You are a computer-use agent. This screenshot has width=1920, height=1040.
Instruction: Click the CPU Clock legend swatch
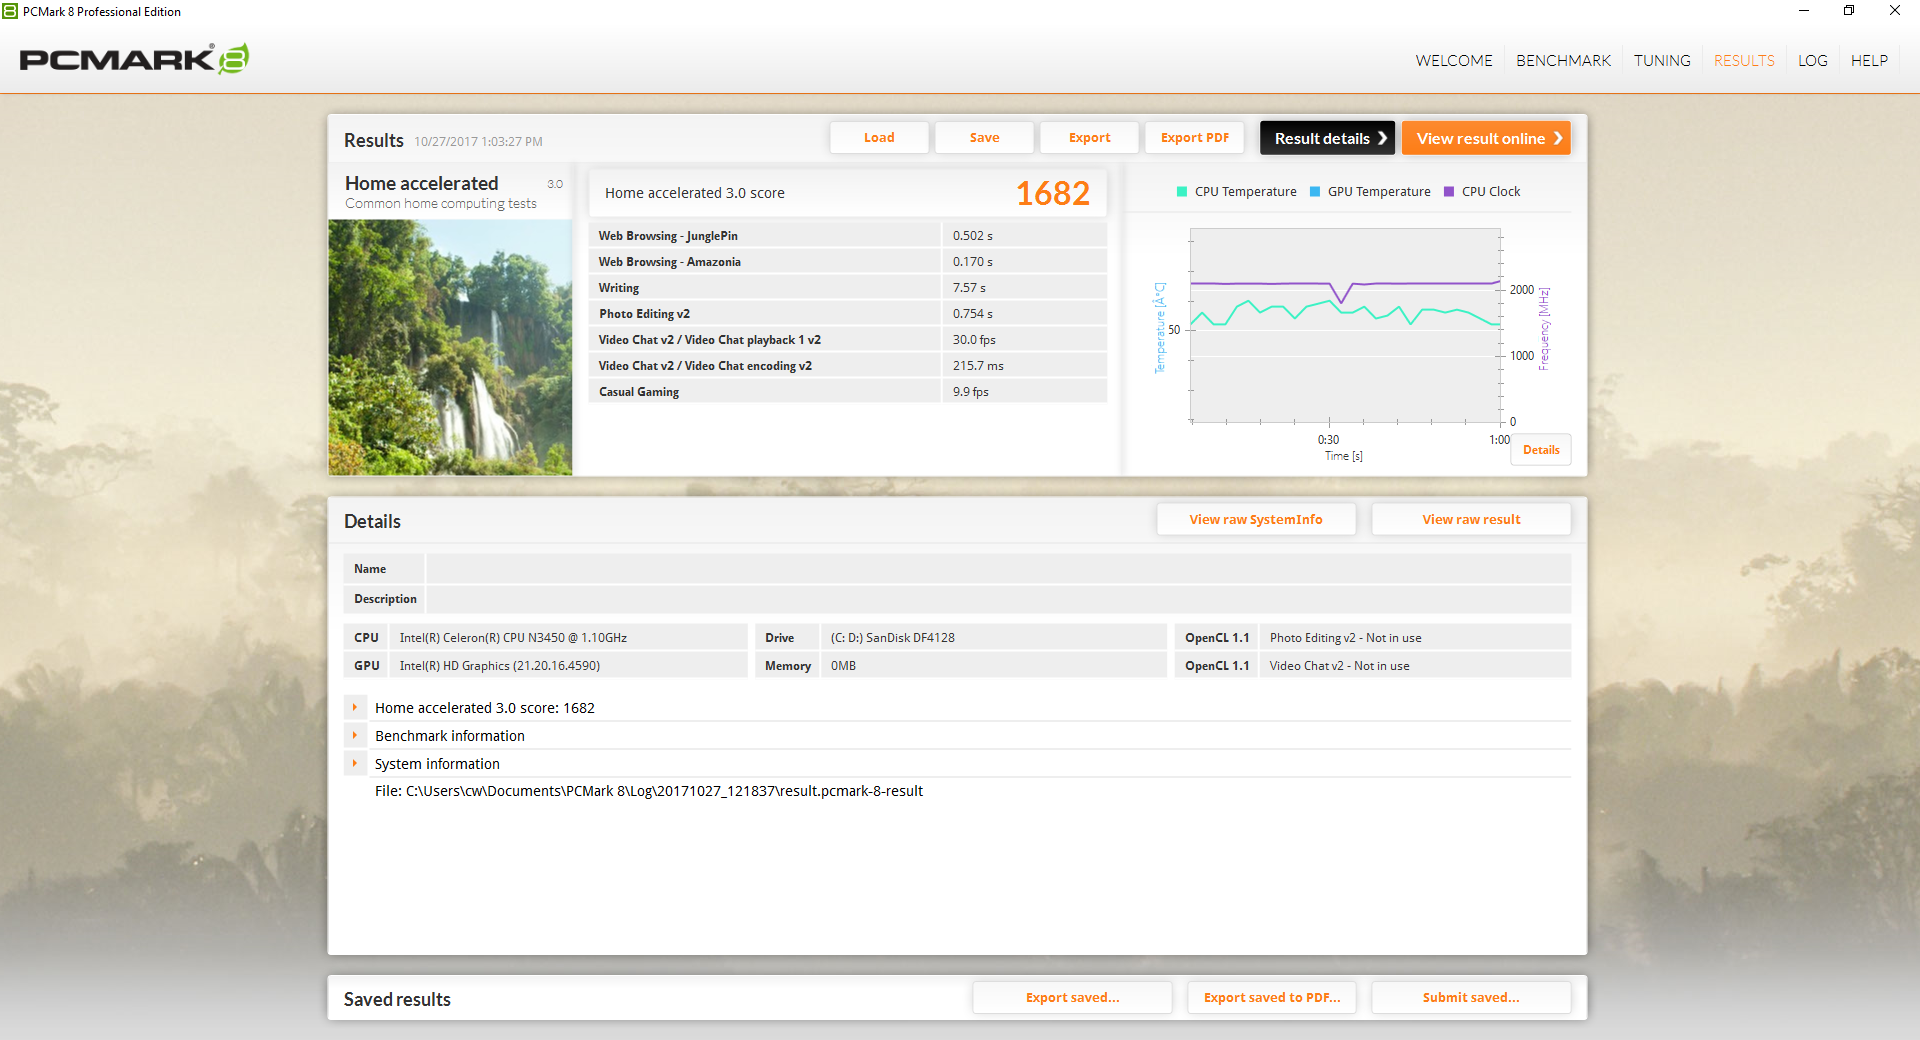(1449, 192)
